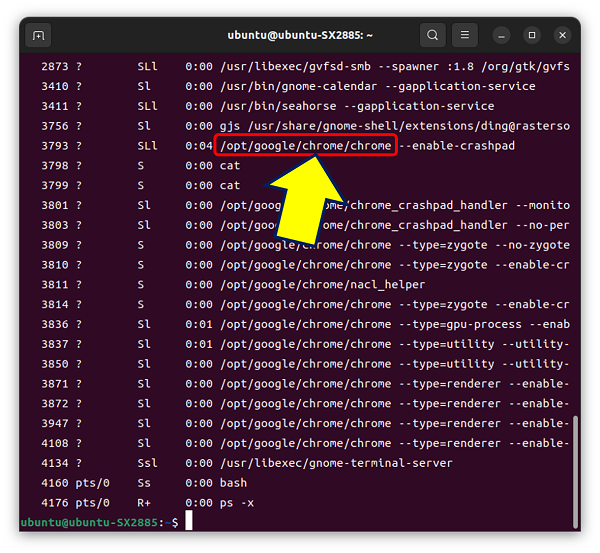Click PID 3947 renderer process line

tap(305, 424)
